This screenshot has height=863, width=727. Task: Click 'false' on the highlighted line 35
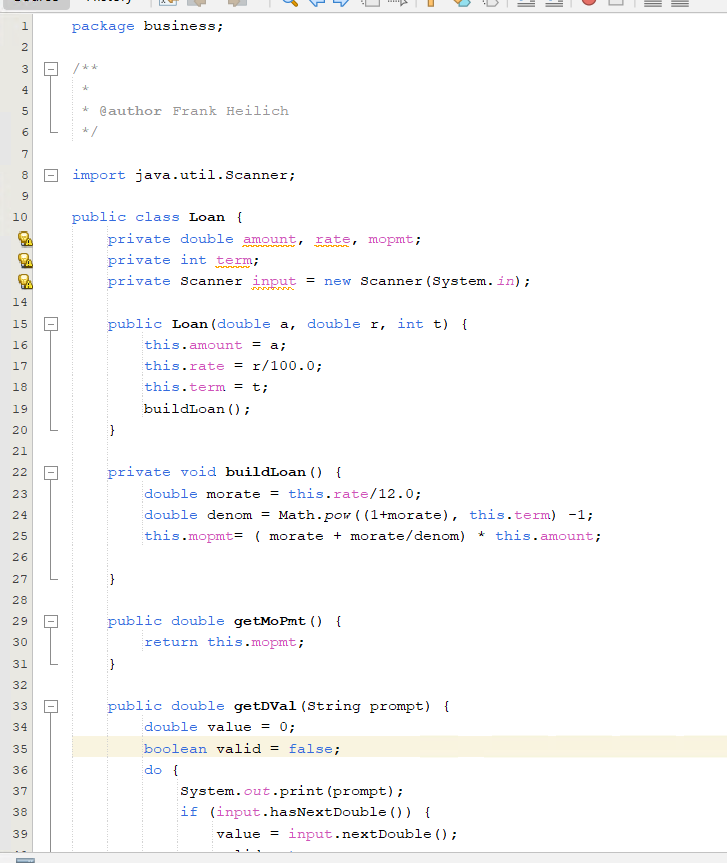[310, 749]
